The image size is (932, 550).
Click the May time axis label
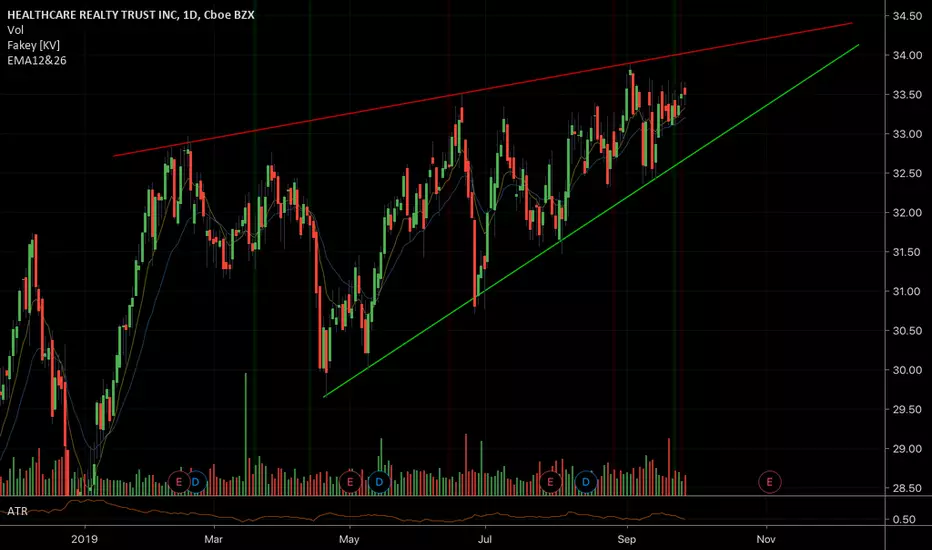click(349, 539)
